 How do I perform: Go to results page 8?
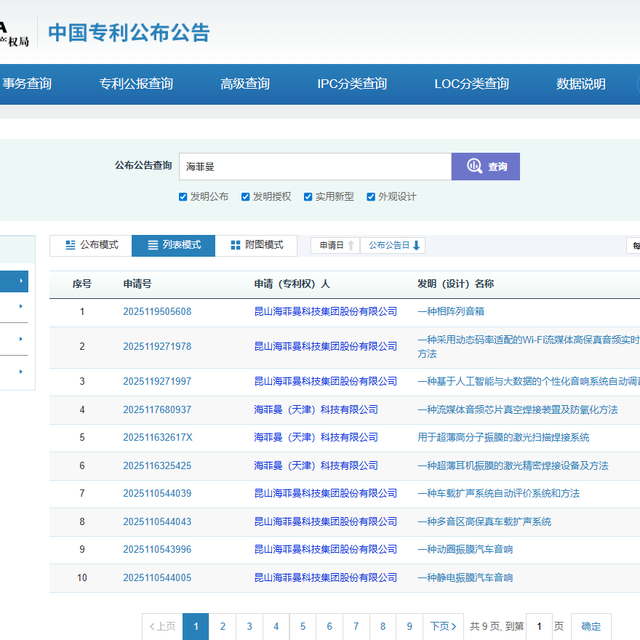point(382,627)
